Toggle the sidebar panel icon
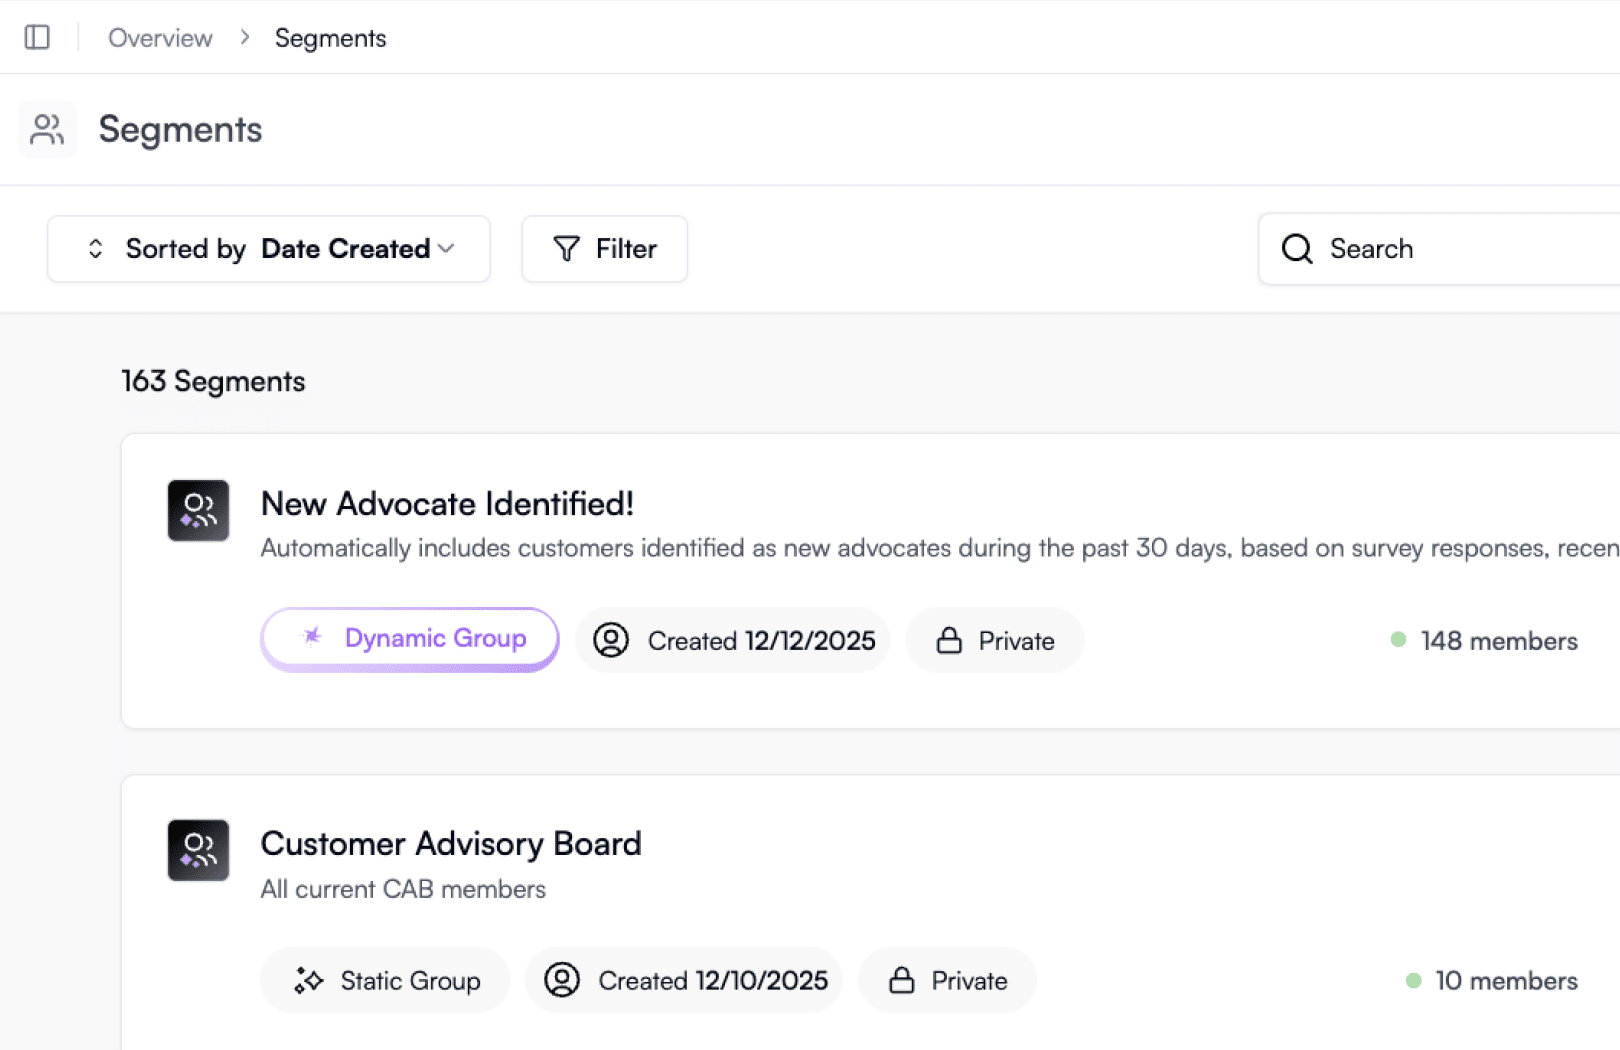Image resolution: width=1620 pixels, height=1050 pixels. pyautogui.click(x=37, y=38)
